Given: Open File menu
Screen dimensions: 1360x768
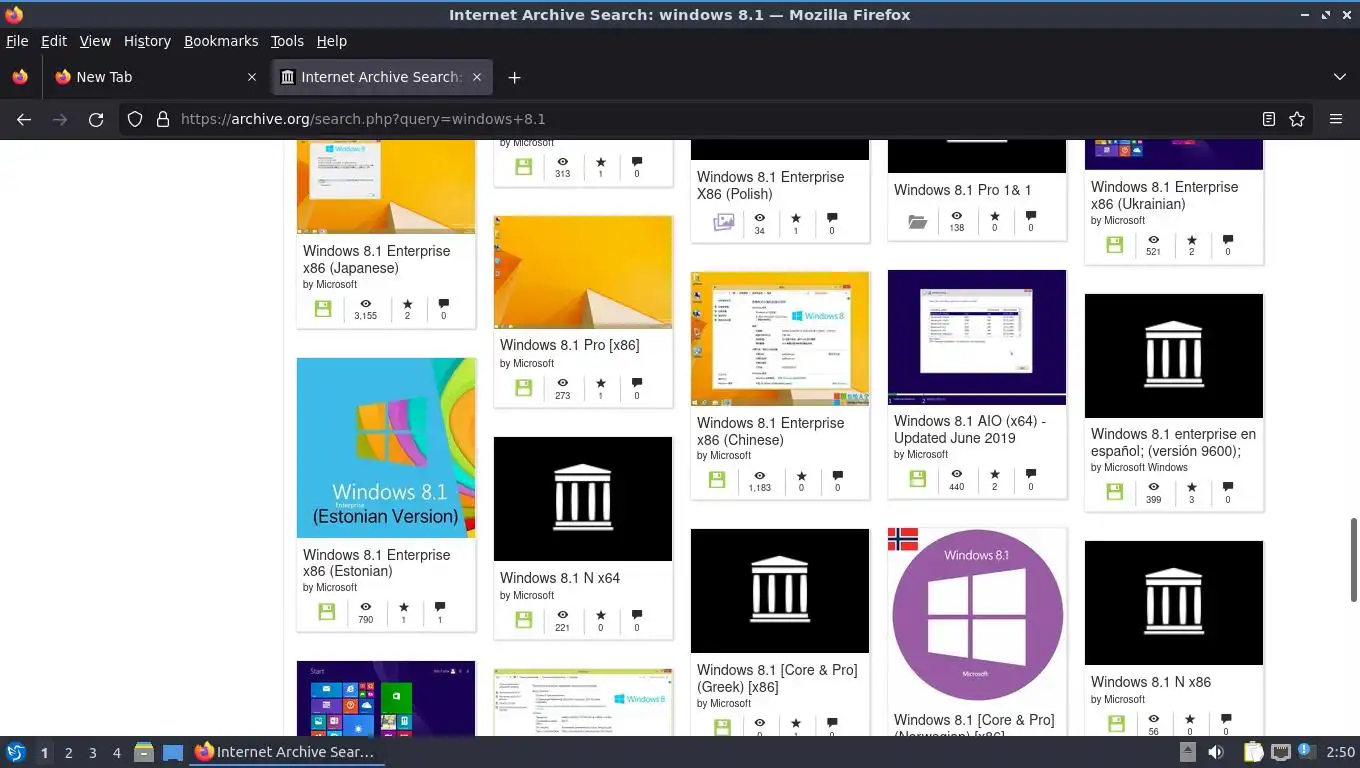Looking at the screenshot, I should tap(17, 41).
